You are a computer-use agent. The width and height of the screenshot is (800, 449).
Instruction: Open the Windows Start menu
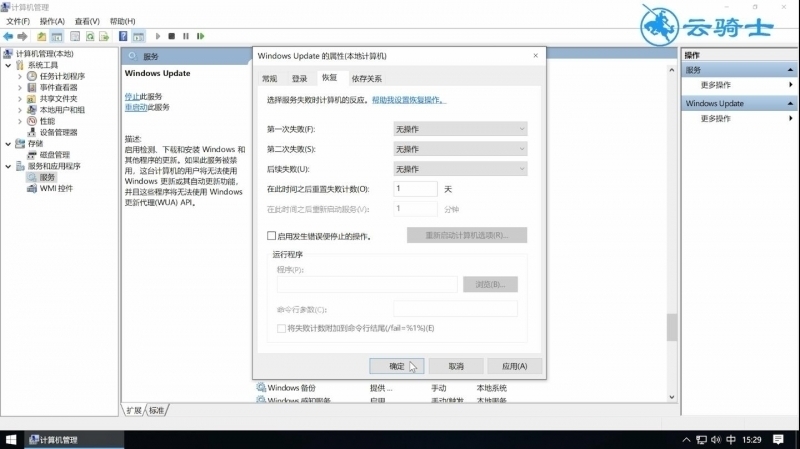tap(11, 439)
